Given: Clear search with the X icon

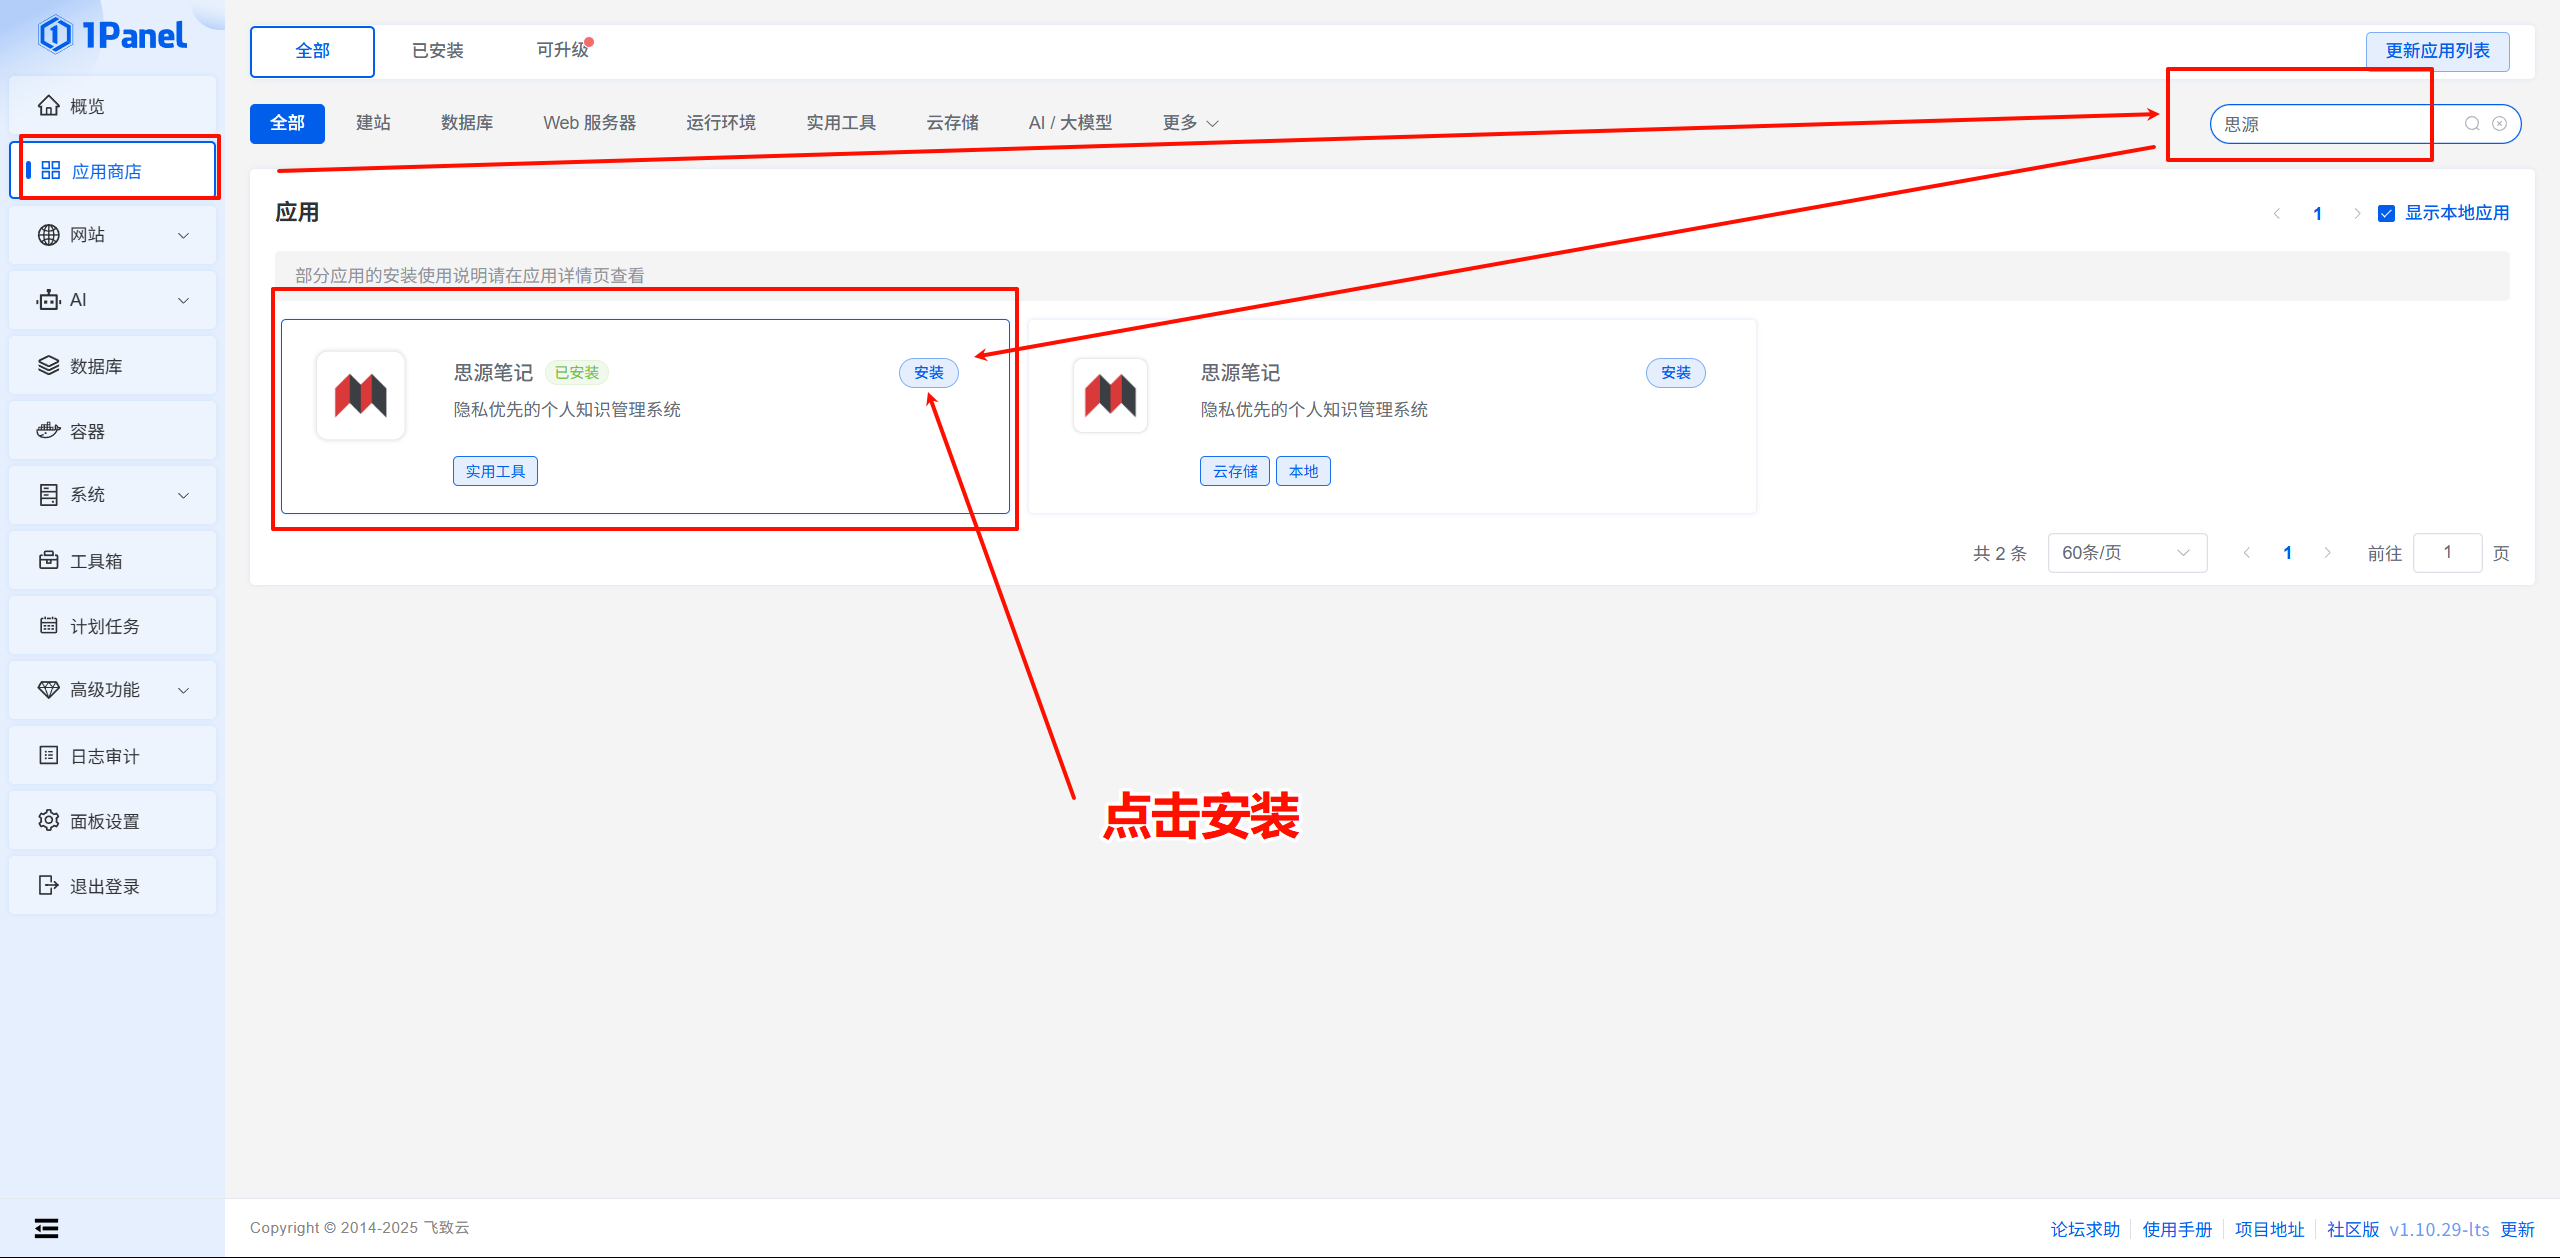Looking at the screenshot, I should (x=2499, y=124).
